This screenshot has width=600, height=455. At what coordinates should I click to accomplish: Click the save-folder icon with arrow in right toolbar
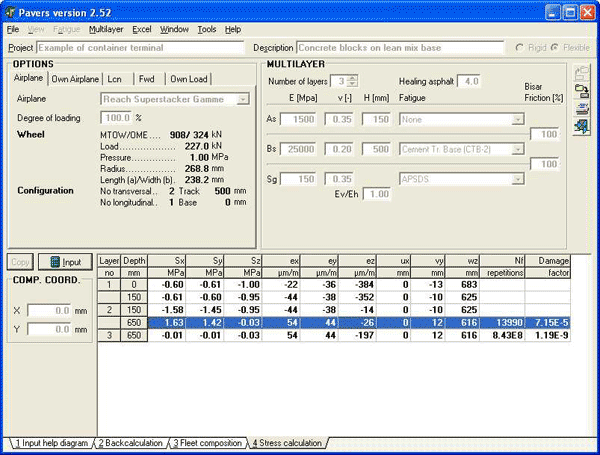(x=581, y=90)
